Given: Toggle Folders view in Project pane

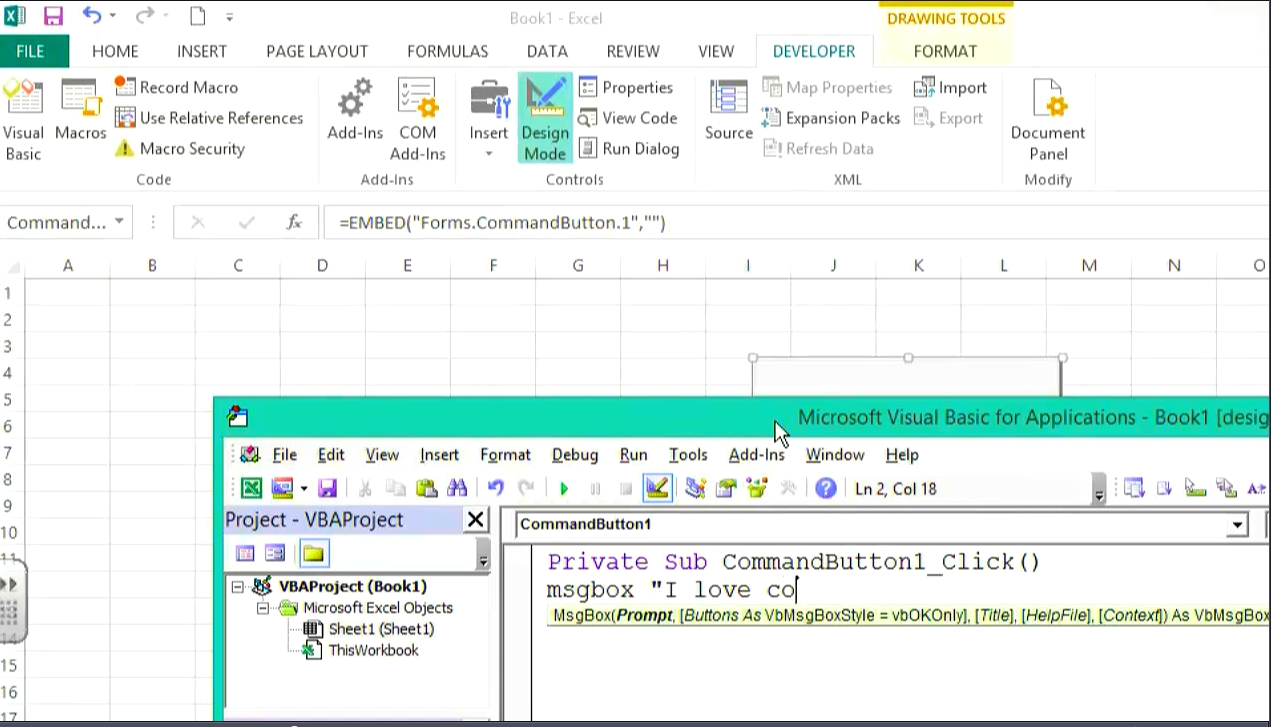Looking at the screenshot, I should click(314, 553).
